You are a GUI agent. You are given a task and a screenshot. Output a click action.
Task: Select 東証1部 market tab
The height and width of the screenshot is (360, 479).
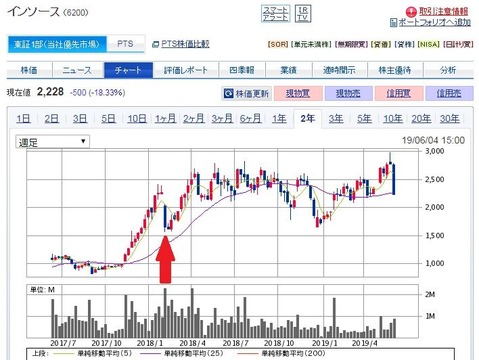click(57, 44)
